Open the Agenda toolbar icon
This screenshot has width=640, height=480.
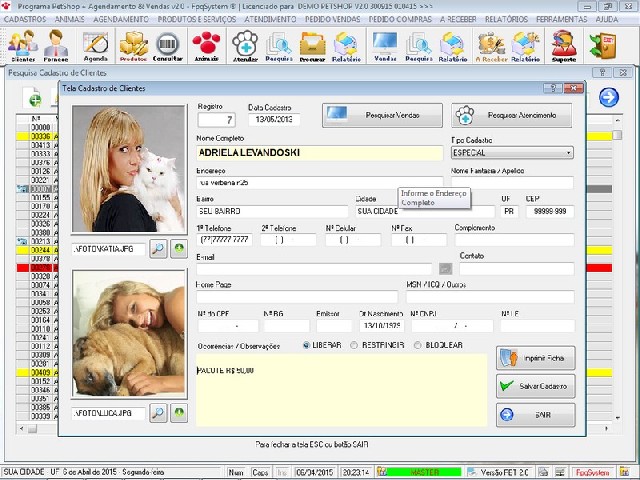(x=96, y=46)
